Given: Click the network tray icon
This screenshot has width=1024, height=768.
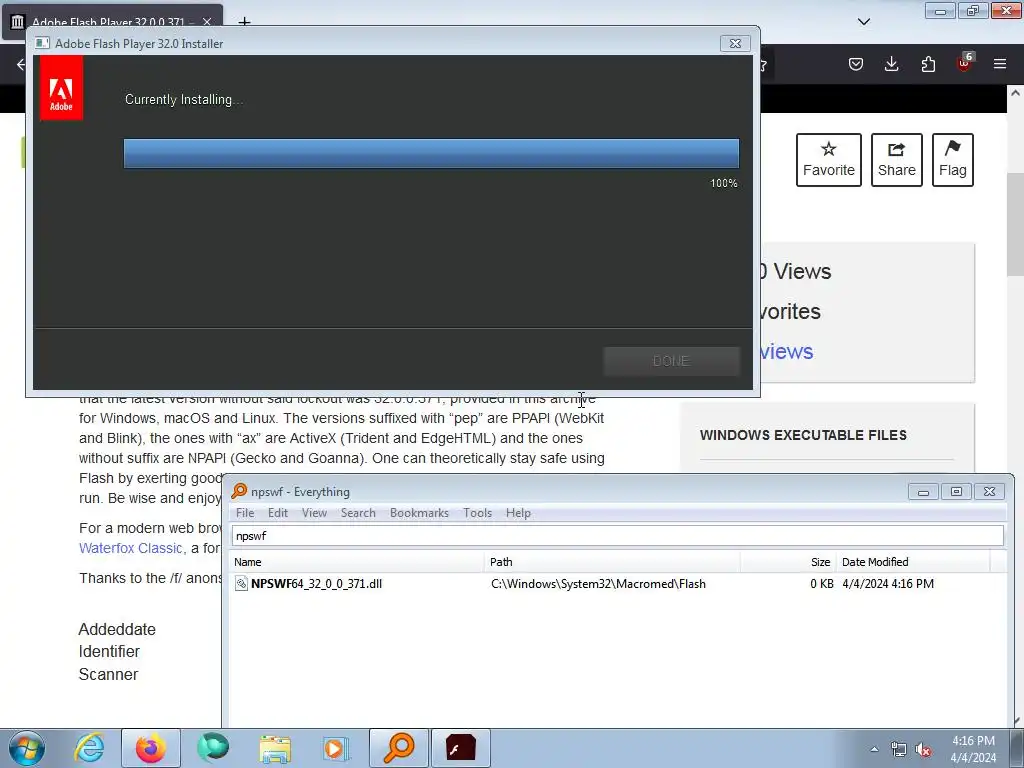Looking at the screenshot, I should pos(899,750).
